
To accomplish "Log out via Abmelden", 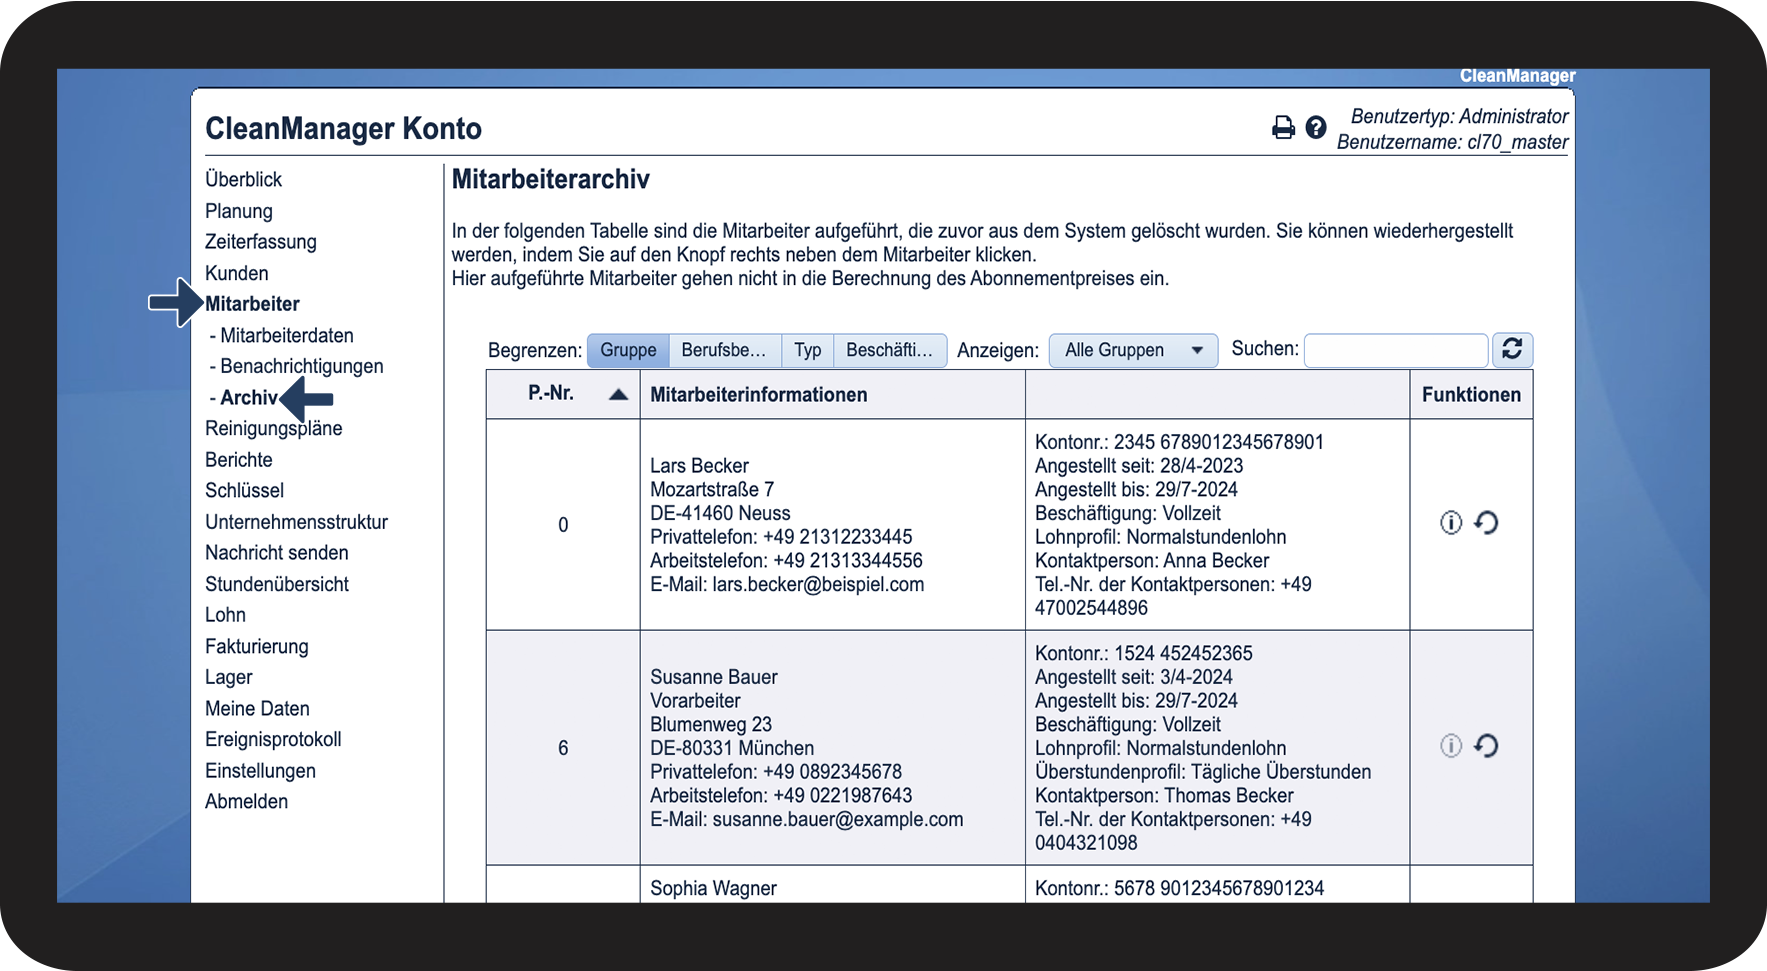I will [247, 802].
